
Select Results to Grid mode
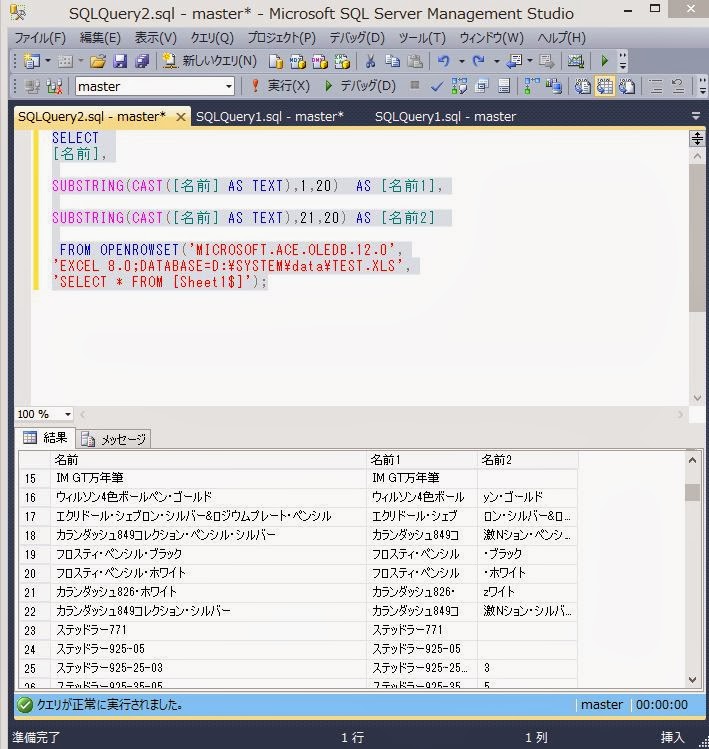605,86
